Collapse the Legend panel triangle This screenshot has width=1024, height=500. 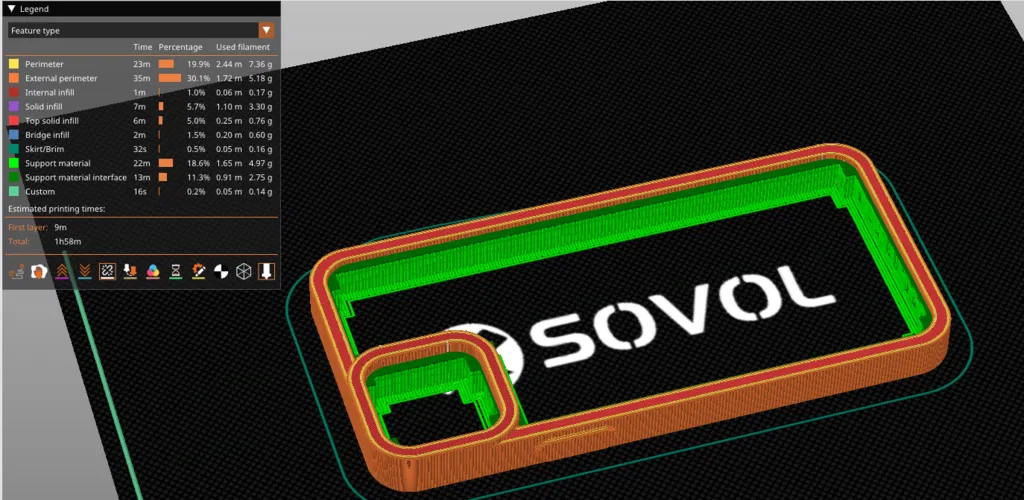11,9
